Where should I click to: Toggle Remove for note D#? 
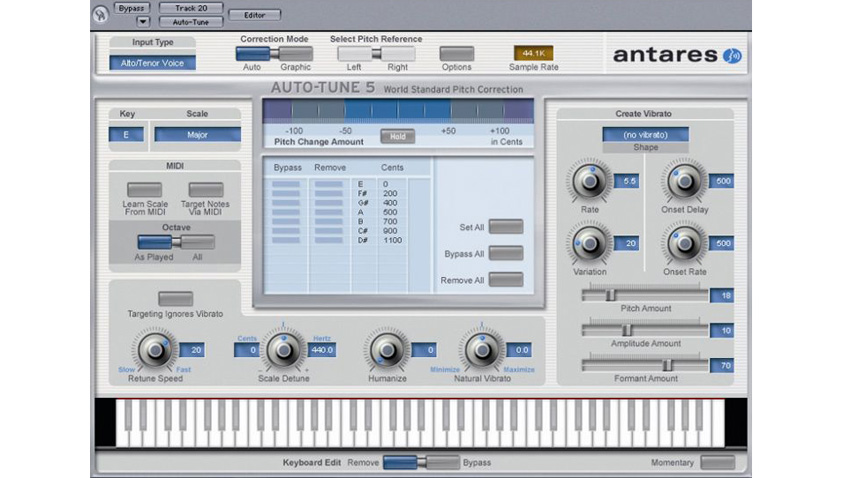point(329,240)
